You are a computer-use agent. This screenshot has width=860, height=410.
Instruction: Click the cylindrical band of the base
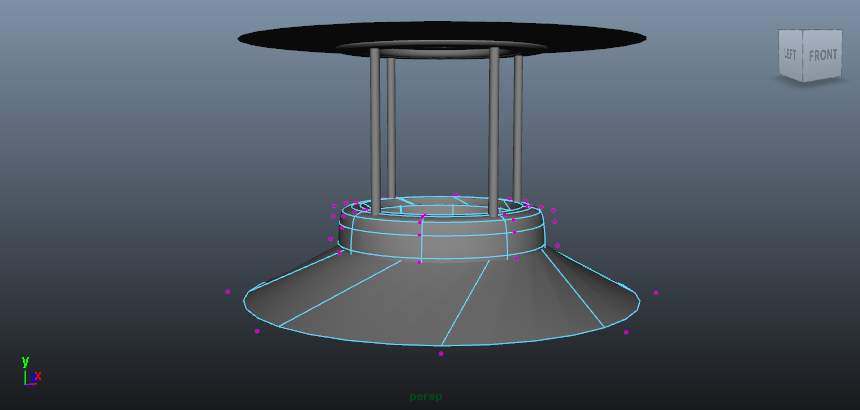(460, 241)
